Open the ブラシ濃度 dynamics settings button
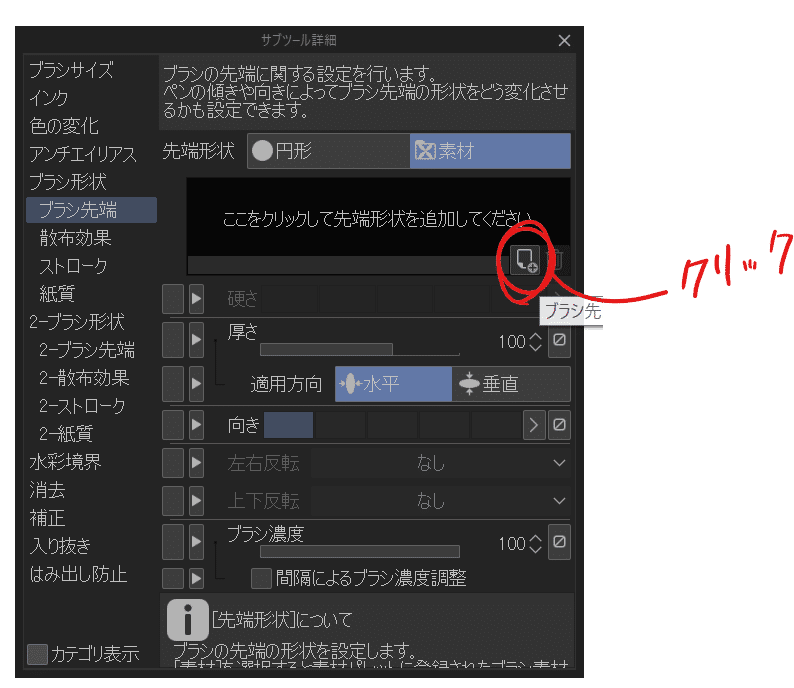 tap(559, 542)
